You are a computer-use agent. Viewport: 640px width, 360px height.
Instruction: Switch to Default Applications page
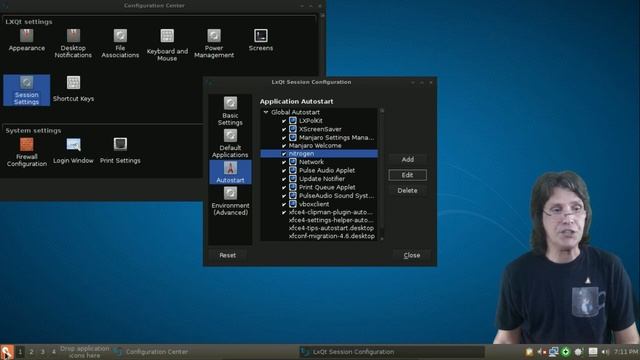230,143
